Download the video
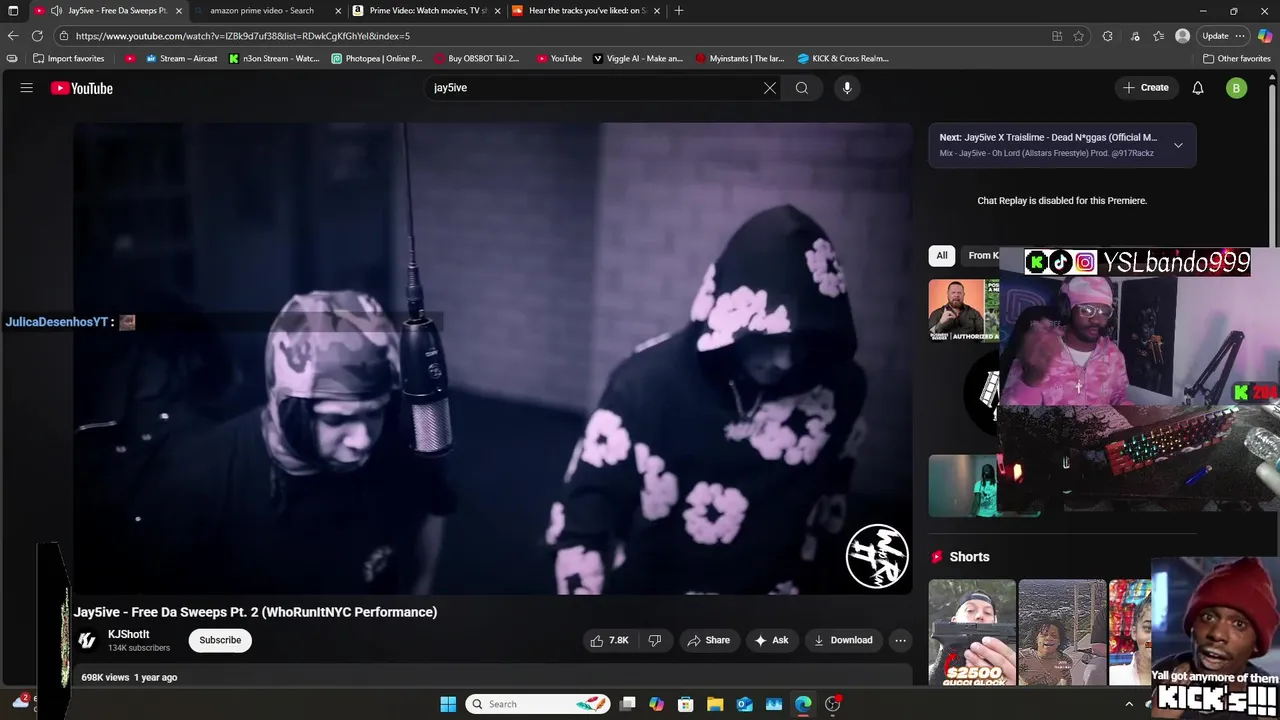Viewport: 1280px width, 720px height. coord(843,640)
